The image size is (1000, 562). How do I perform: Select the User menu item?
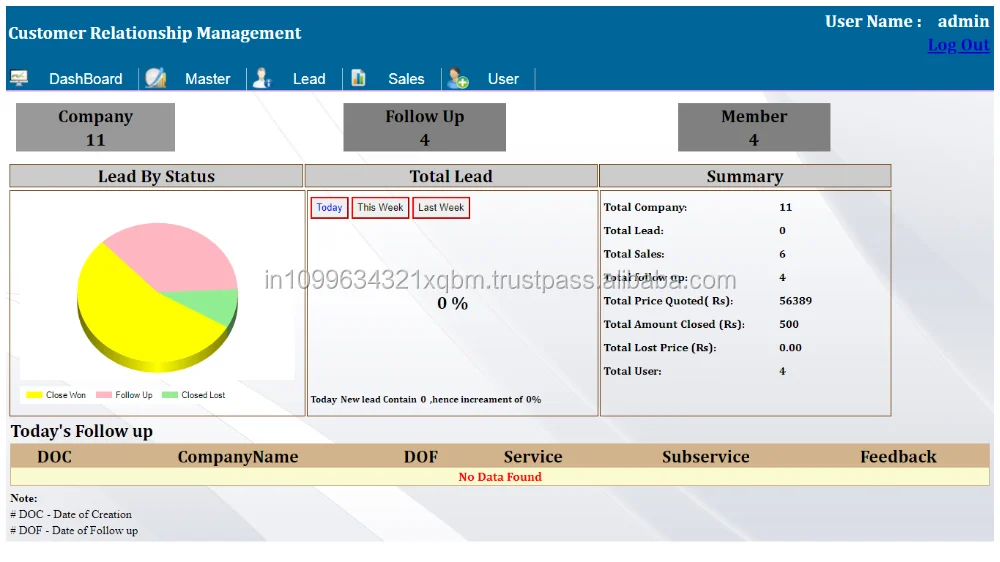[503, 79]
